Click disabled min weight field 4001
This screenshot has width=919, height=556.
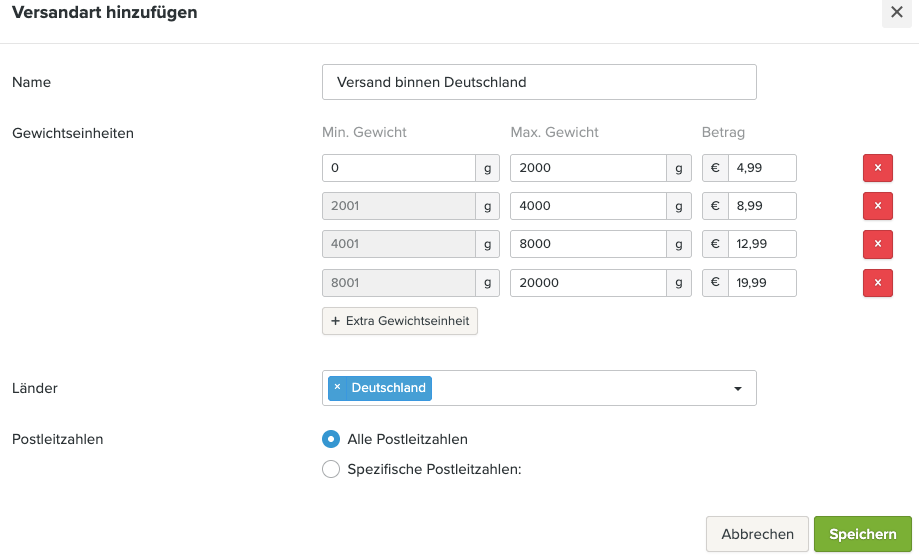click(399, 244)
